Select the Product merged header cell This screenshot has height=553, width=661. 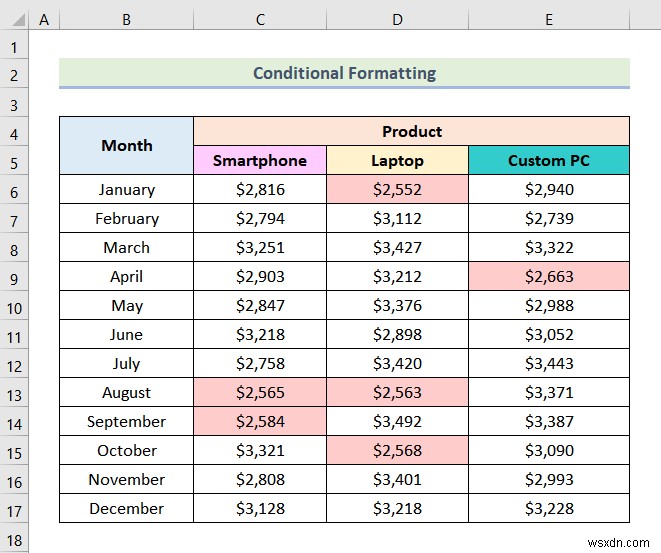coord(411,132)
